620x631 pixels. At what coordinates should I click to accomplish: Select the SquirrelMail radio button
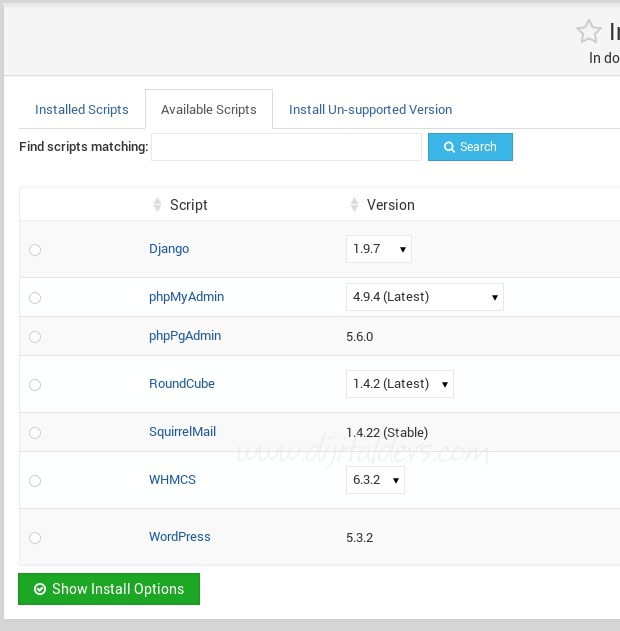35,433
